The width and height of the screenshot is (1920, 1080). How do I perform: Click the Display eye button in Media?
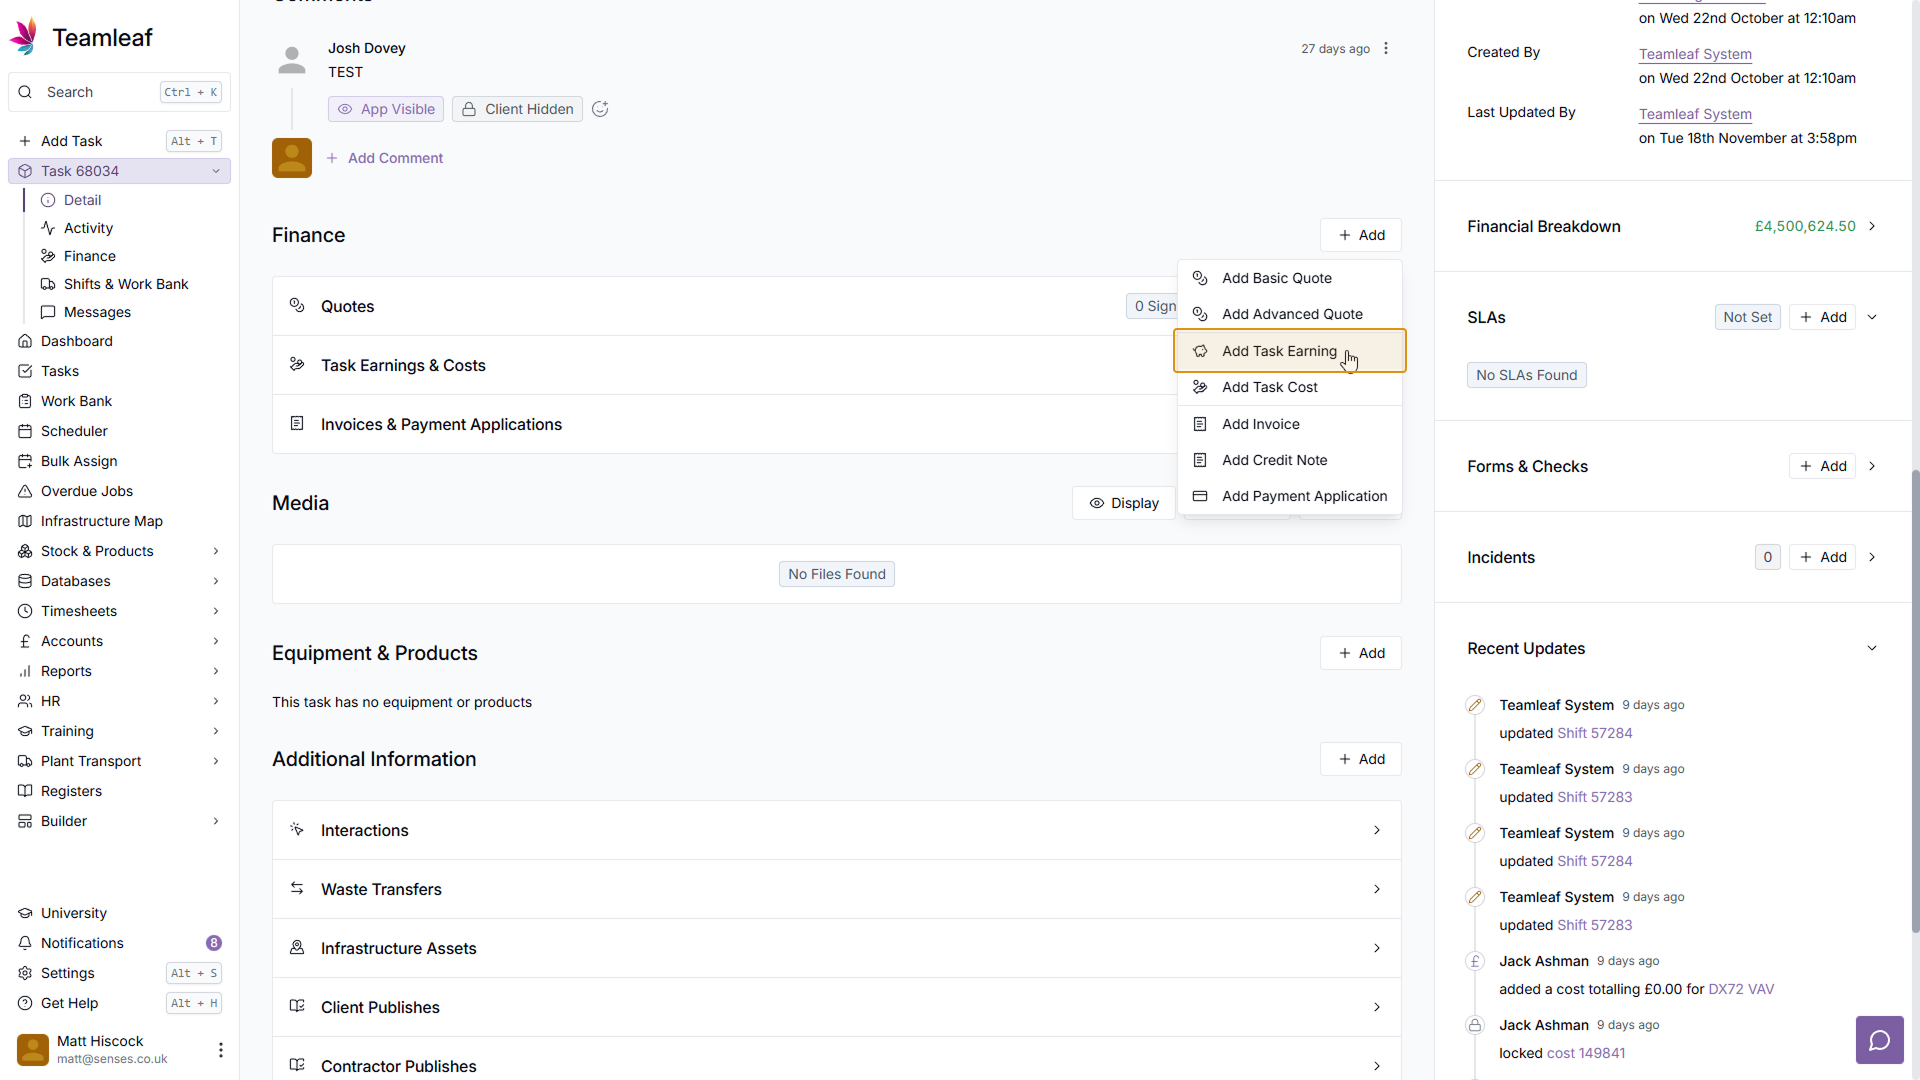tap(1123, 503)
